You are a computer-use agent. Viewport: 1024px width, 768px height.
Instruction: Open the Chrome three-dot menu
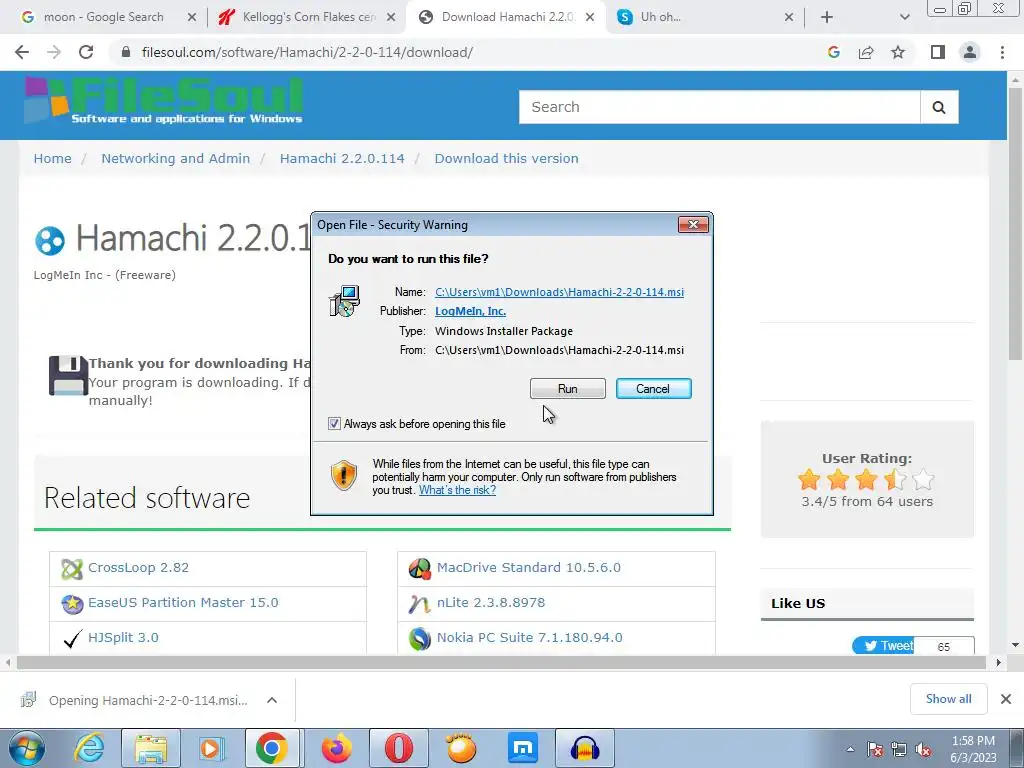[1002, 52]
